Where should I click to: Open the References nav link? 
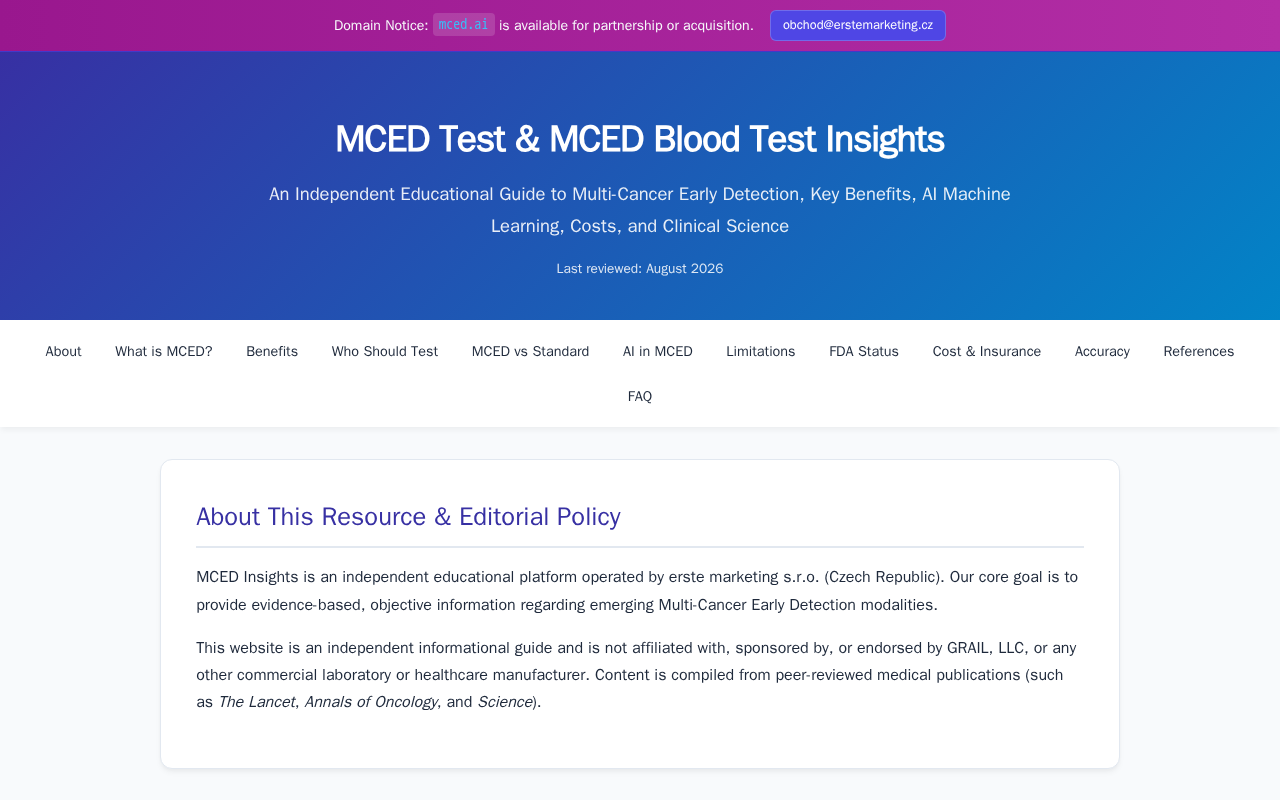coord(1199,351)
